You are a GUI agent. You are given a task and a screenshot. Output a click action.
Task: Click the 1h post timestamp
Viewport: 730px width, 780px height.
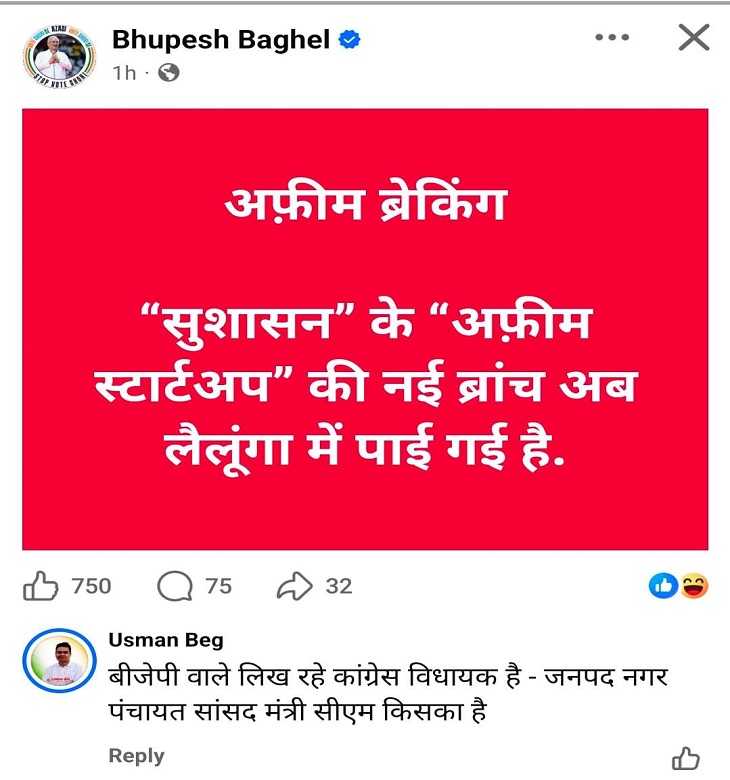tap(124, 73)
